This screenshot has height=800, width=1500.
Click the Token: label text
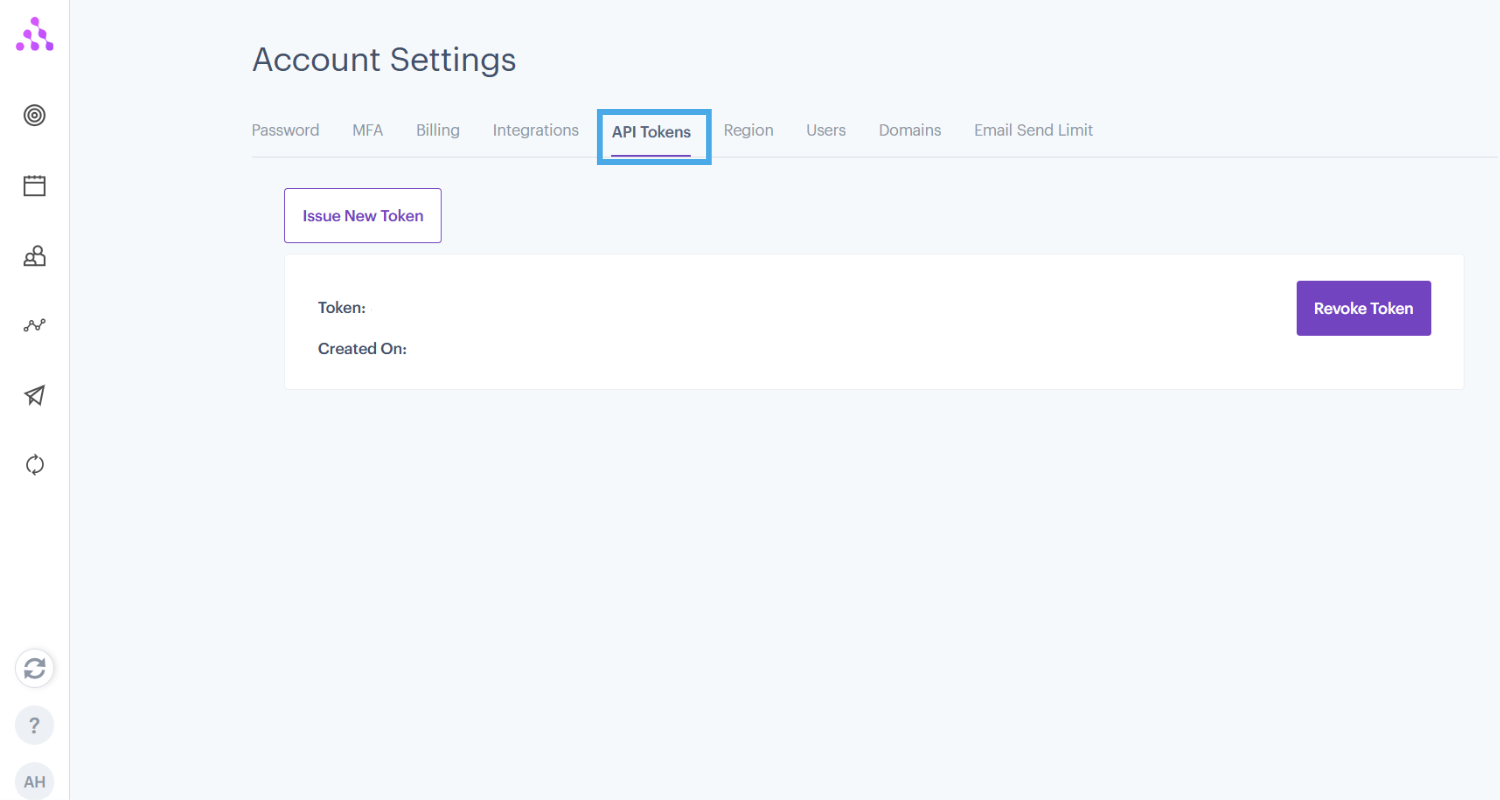(342, 308)
